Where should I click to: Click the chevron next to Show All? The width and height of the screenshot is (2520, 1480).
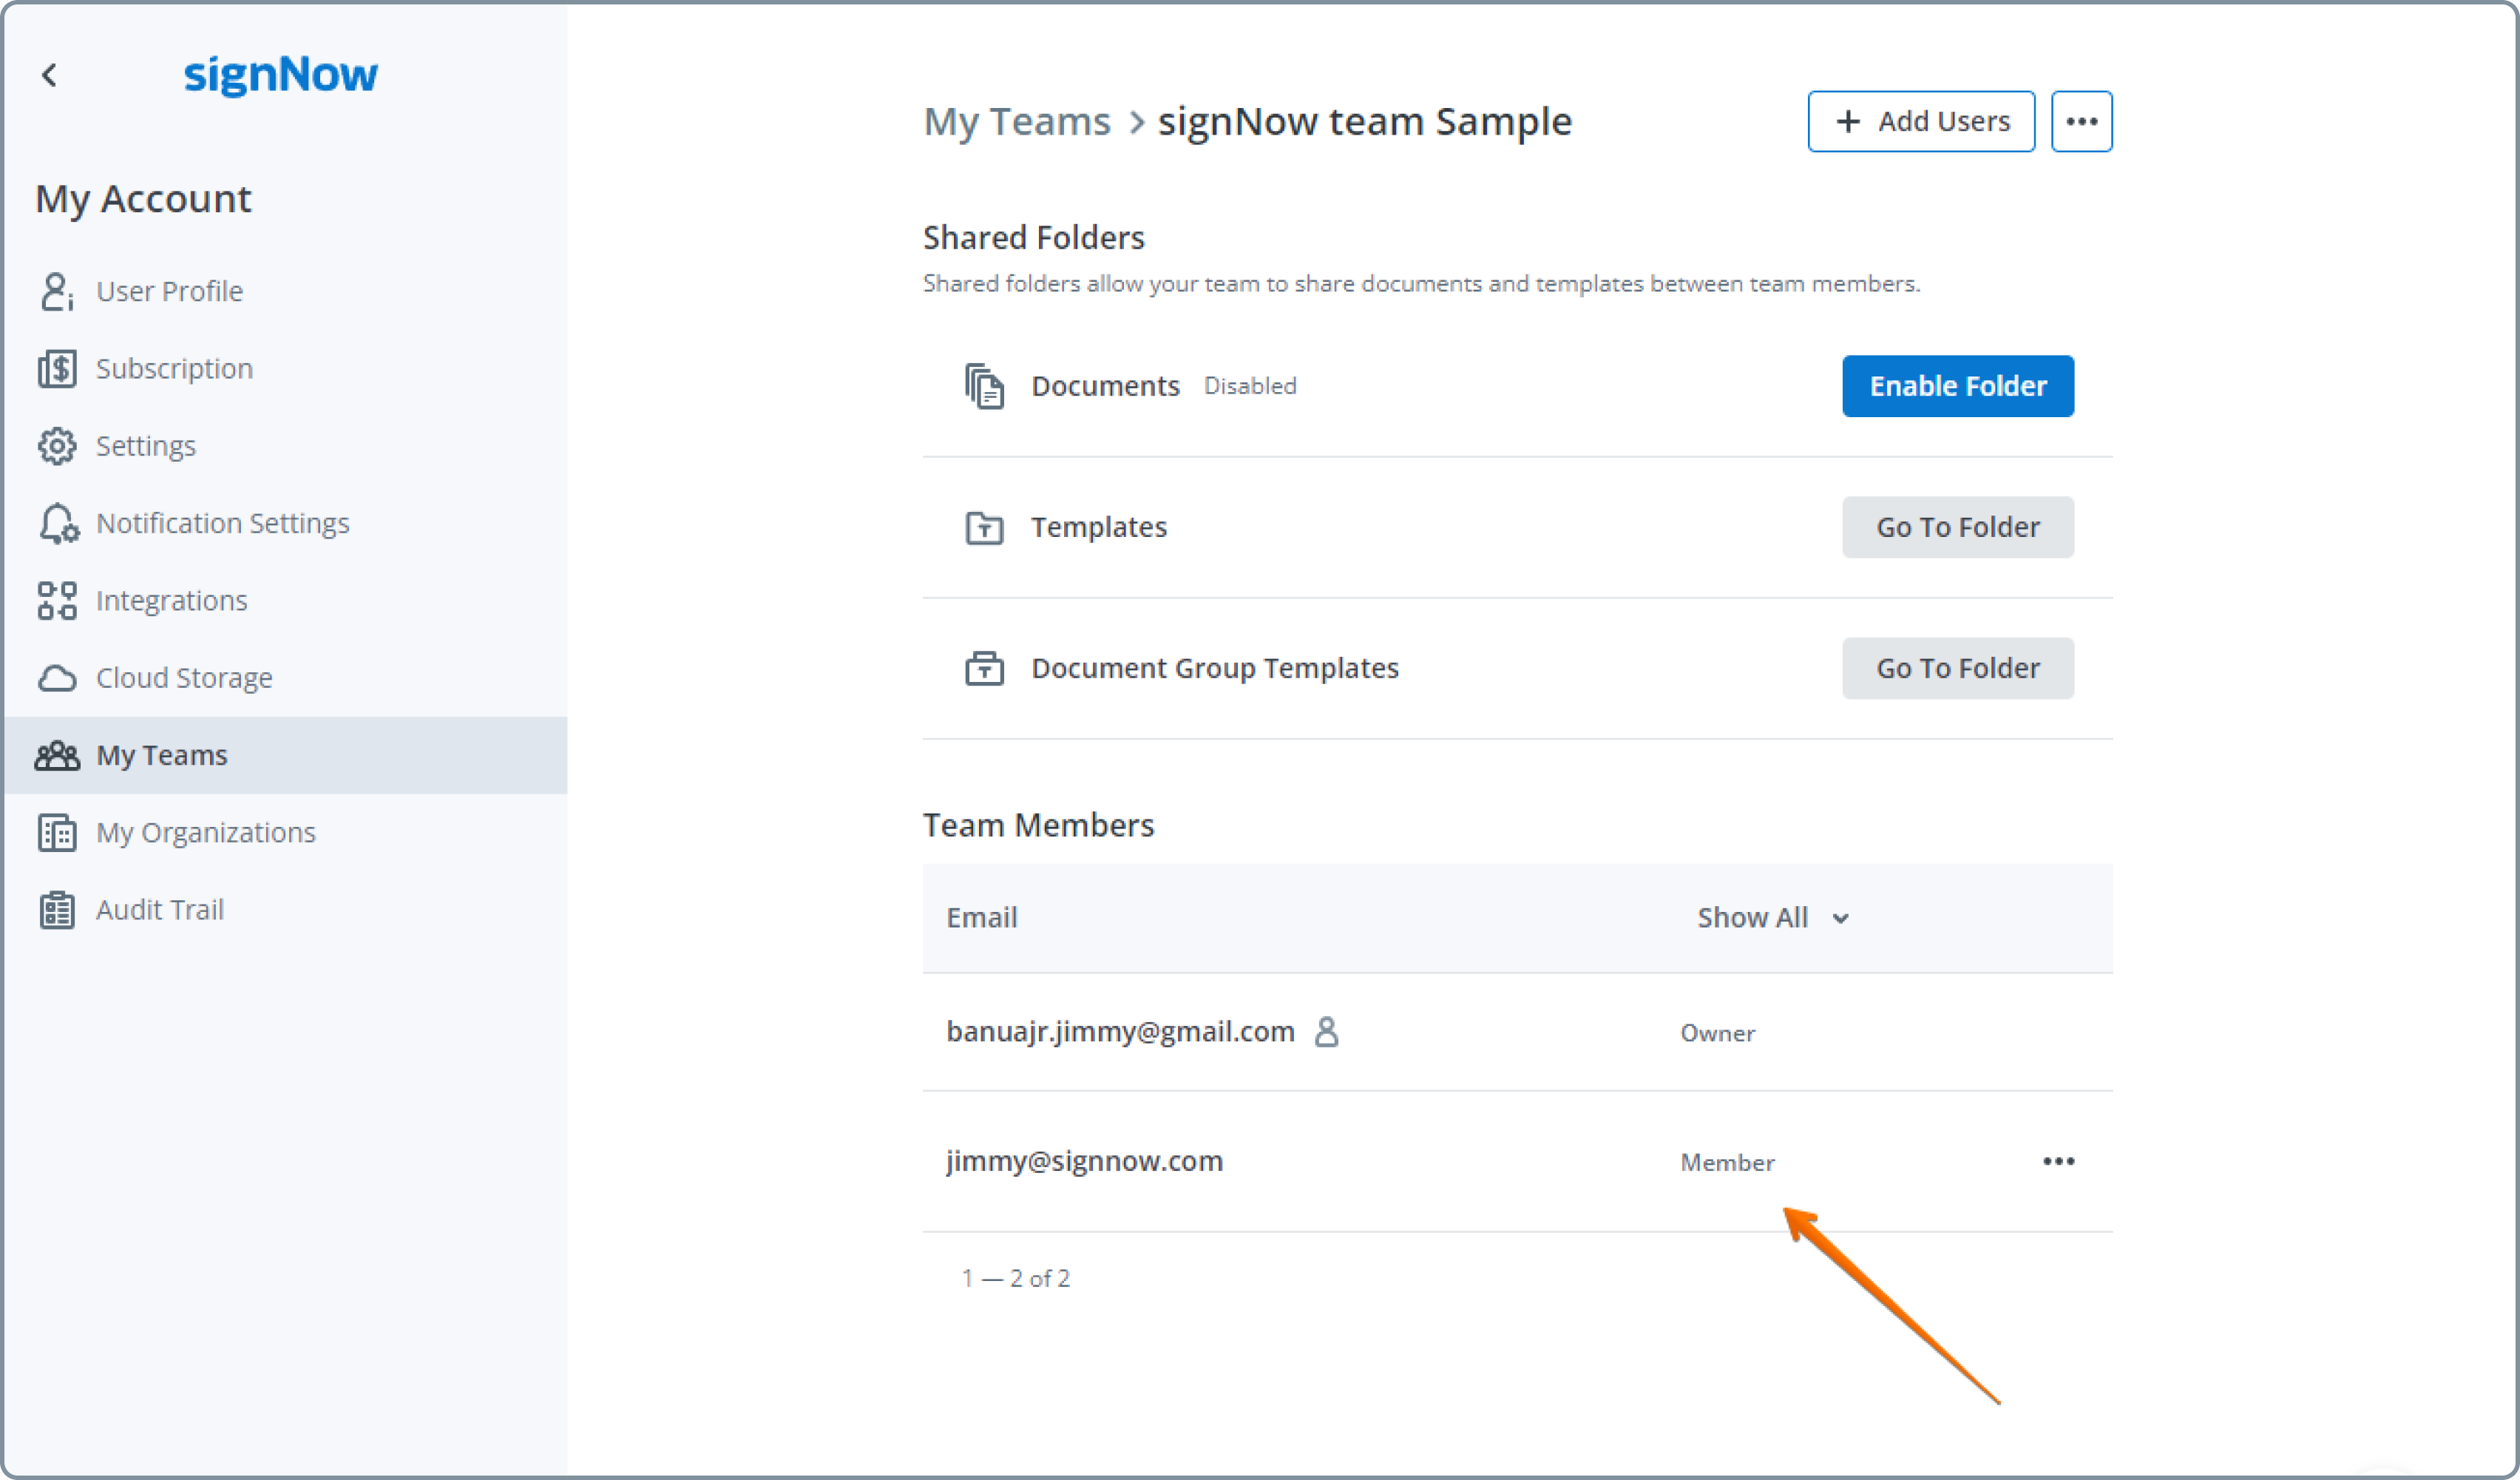[1840, 919]
